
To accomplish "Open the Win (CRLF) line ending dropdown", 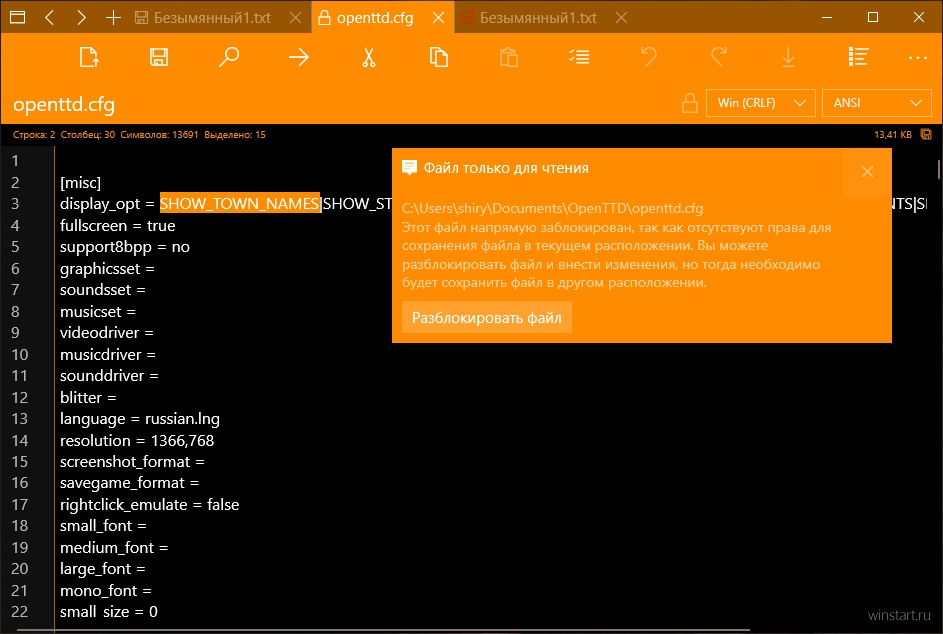I will [x=761, y=103].
